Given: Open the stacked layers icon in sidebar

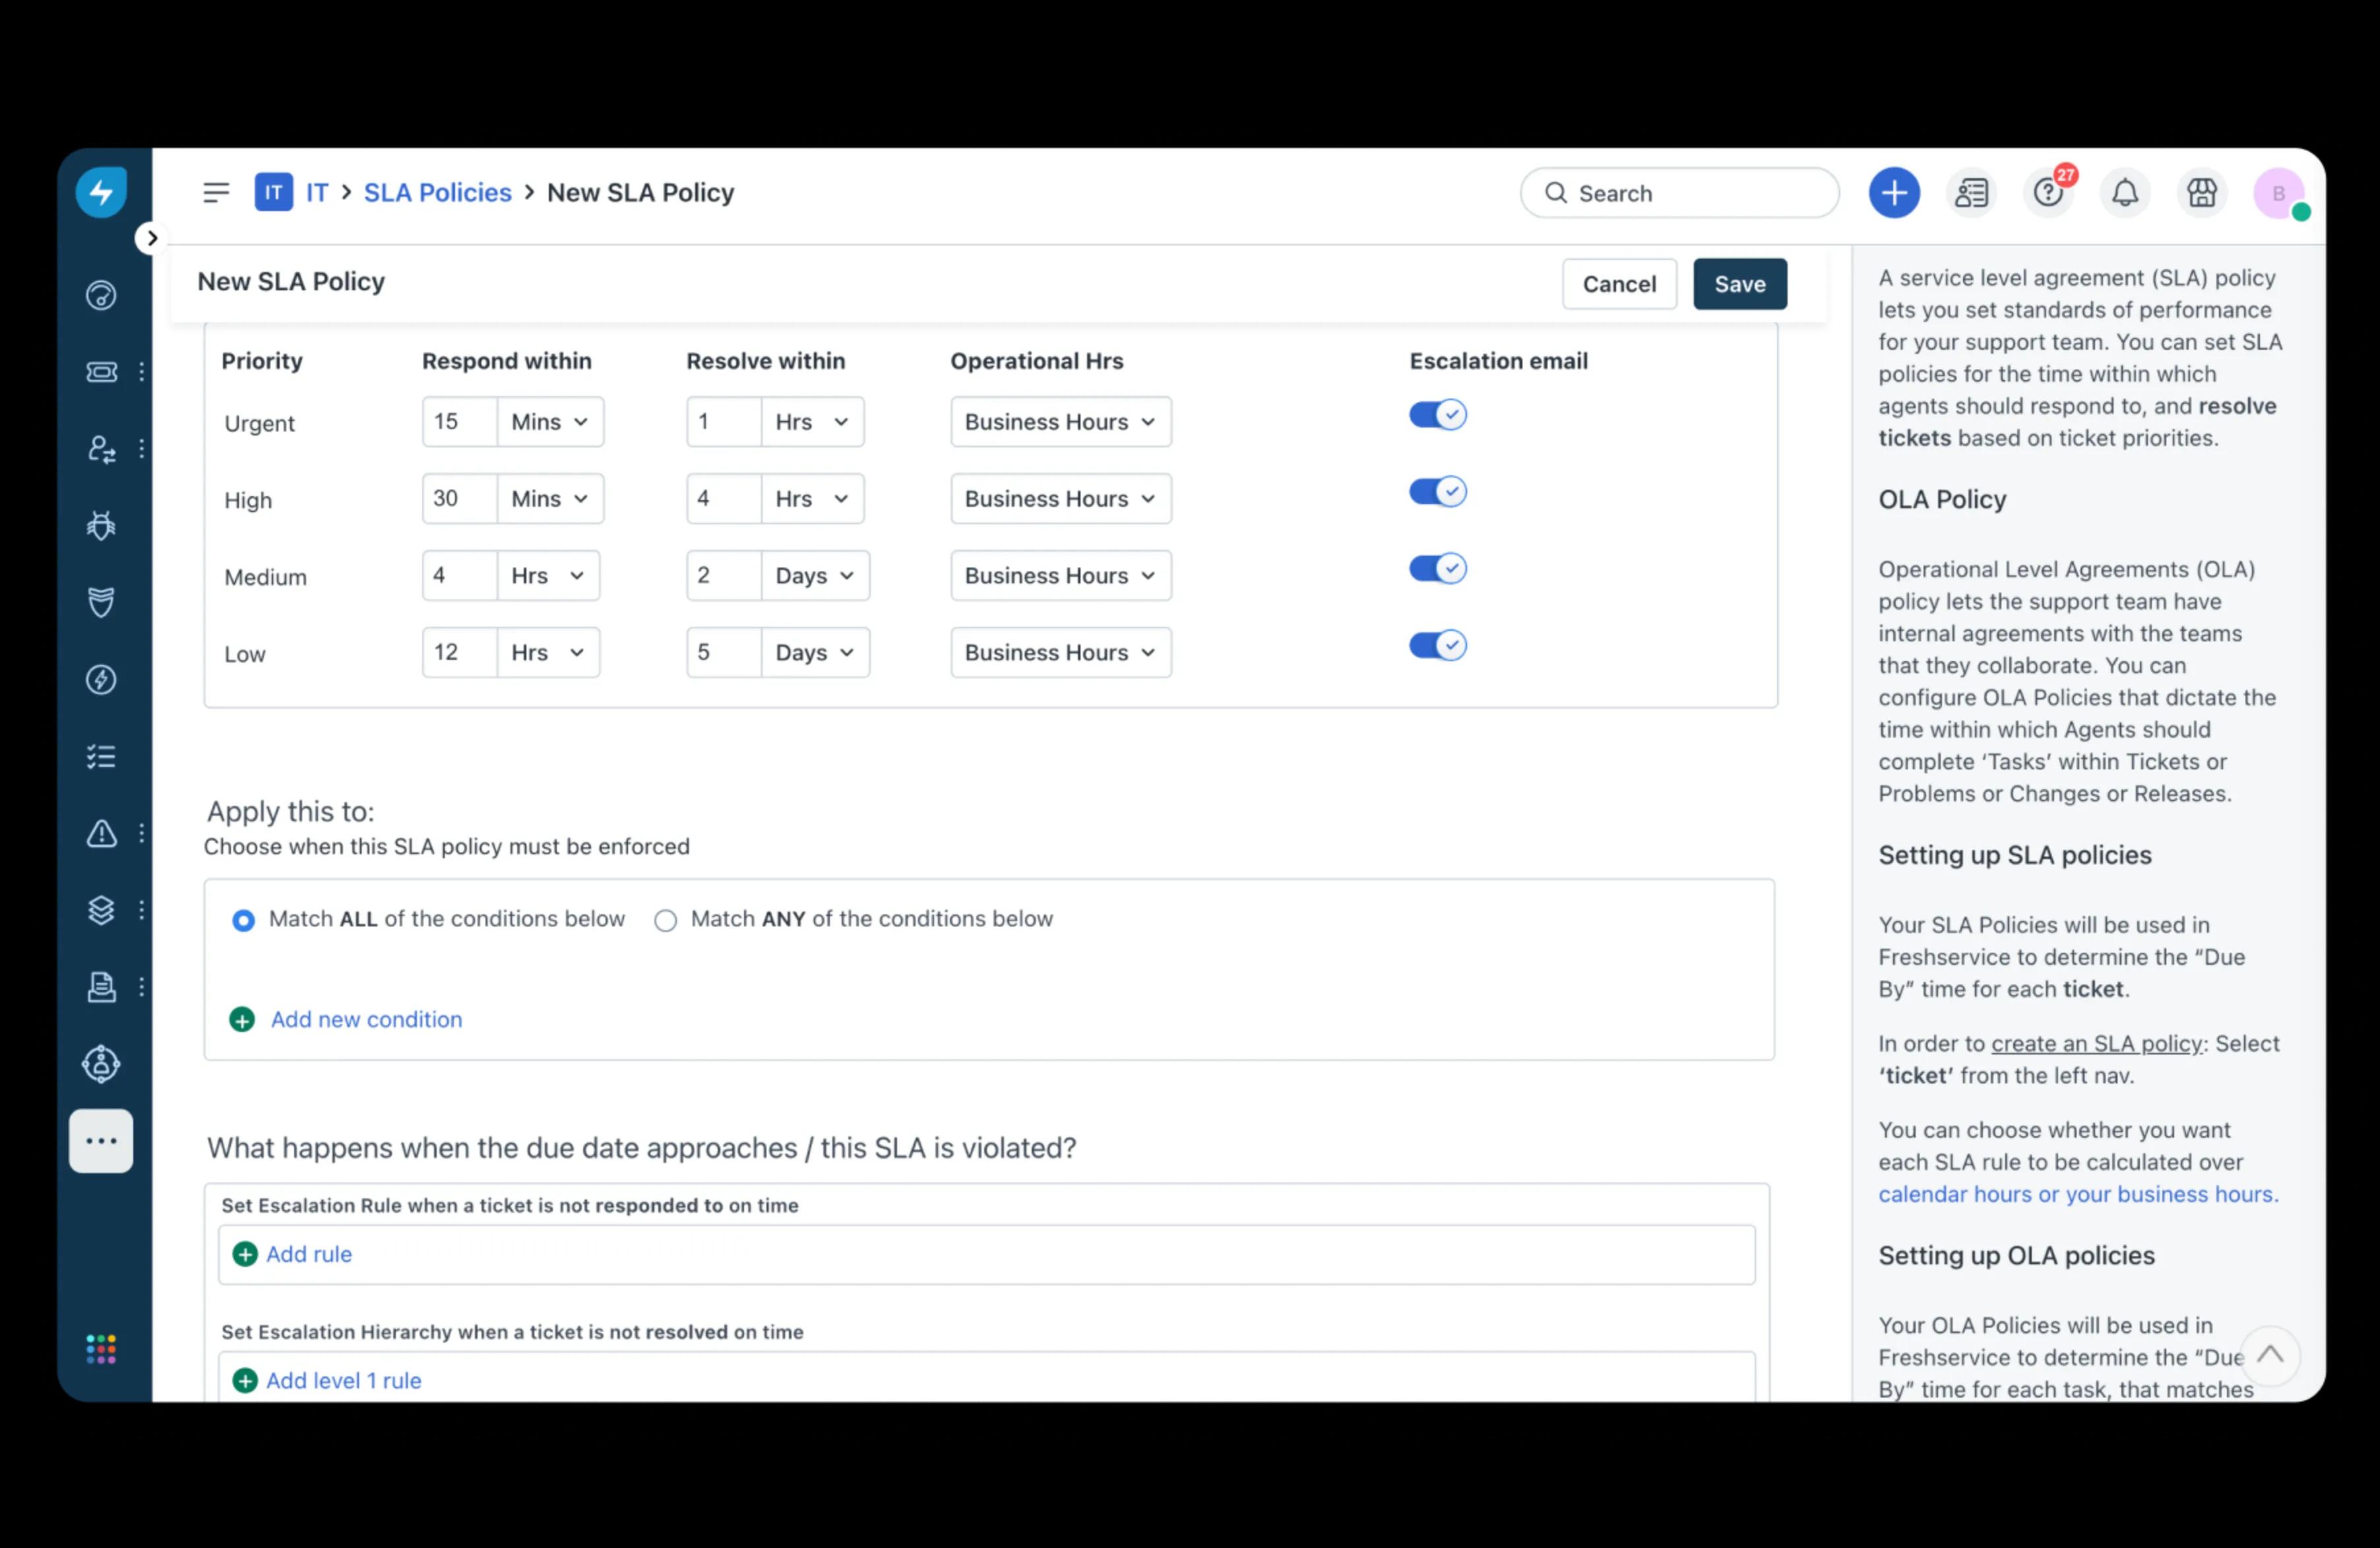Looking at the screenshot, I should (101, 910).
